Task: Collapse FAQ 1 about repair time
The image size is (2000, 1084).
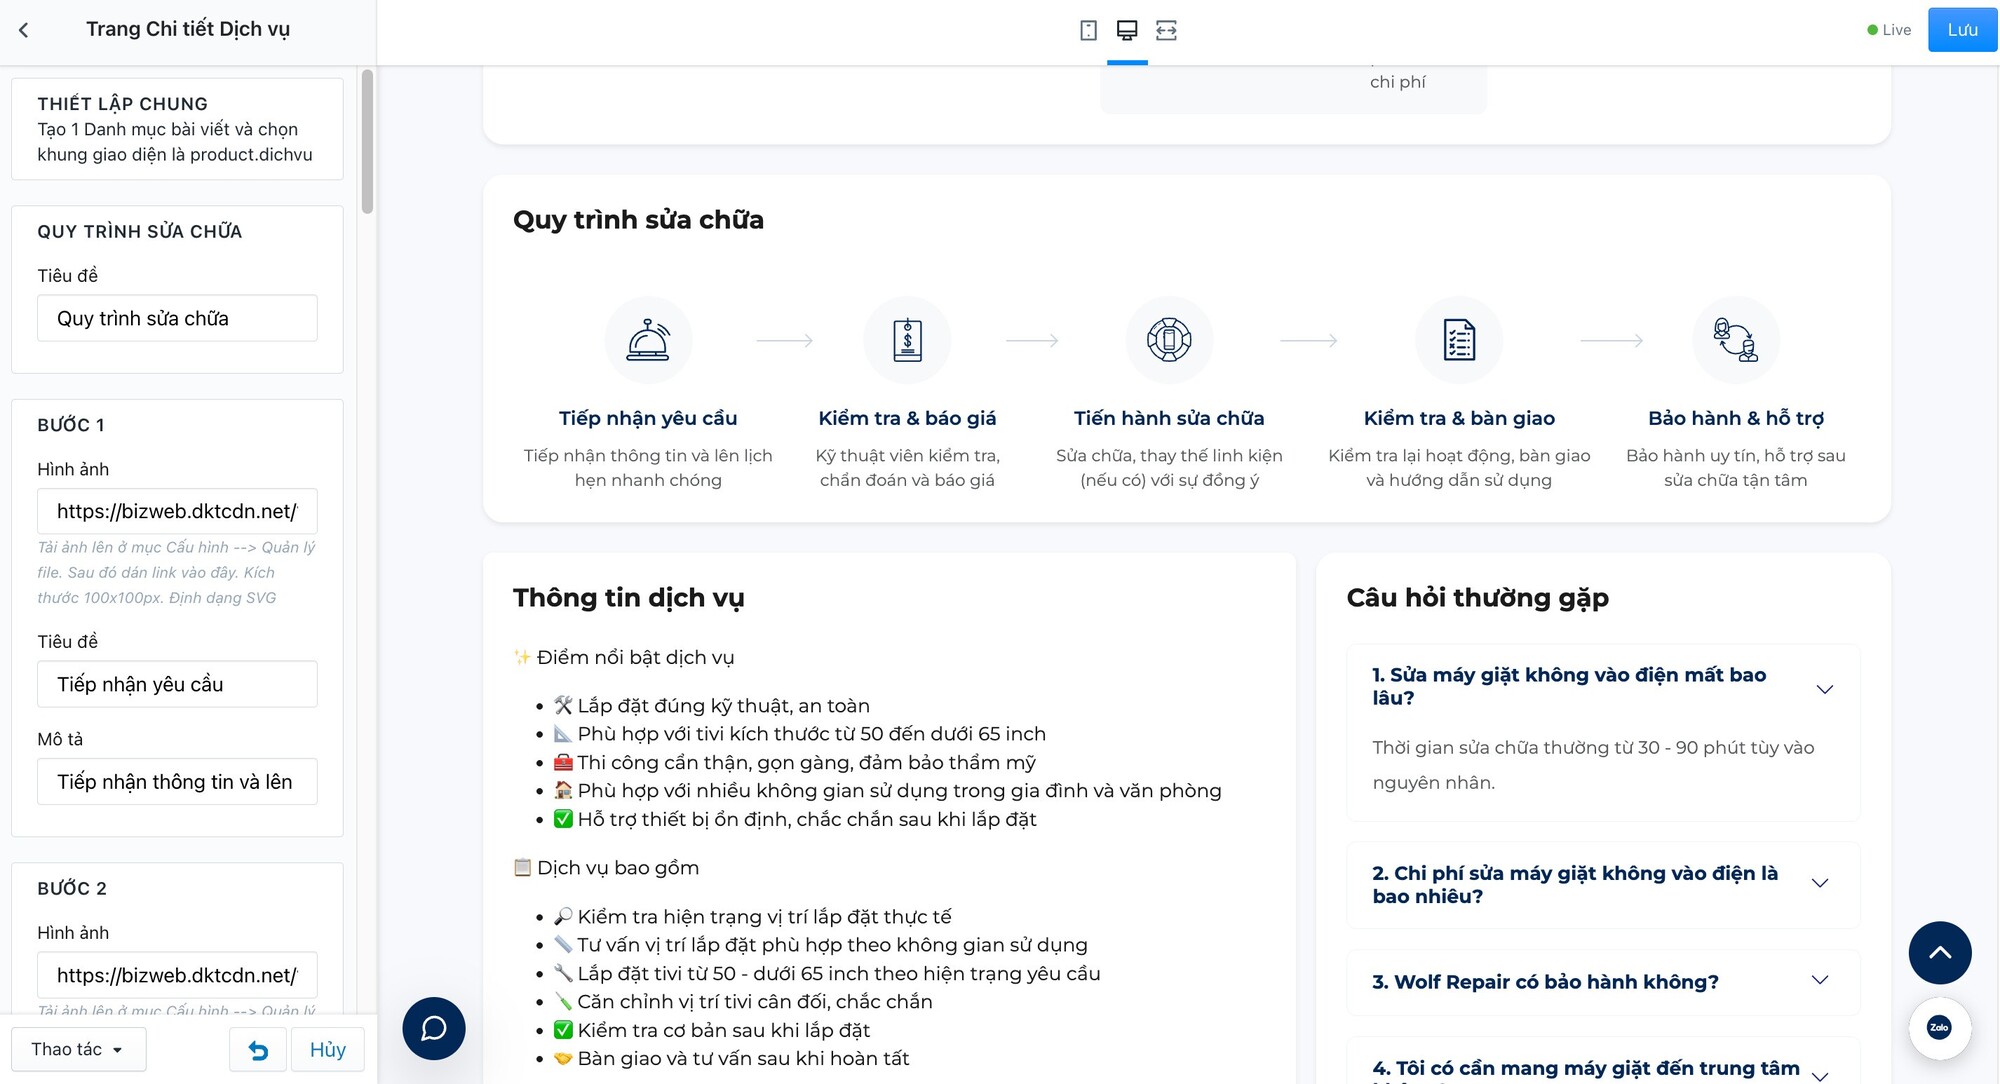Action: tap(1824, 689)
